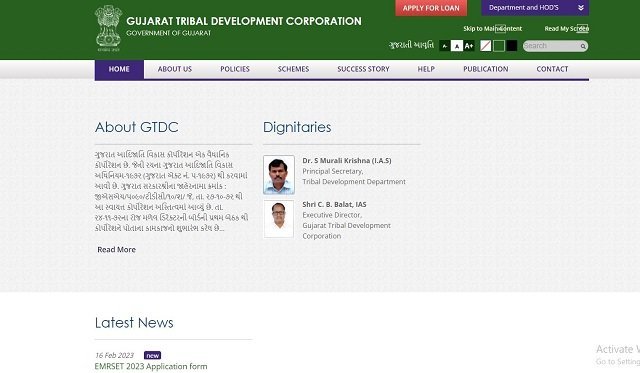Decrease font size with A- button
This screenshot has width=640, height=373.
[x=444, y=46]
